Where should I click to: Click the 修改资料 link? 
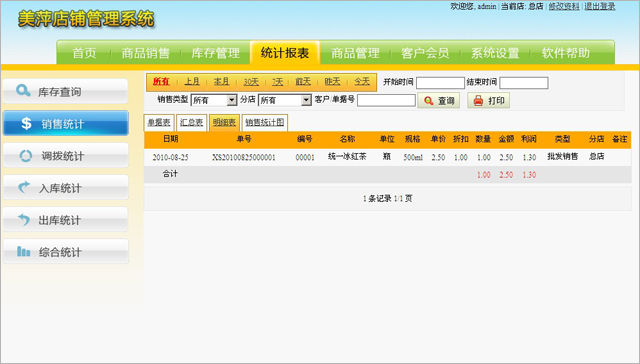pos(564,7)
